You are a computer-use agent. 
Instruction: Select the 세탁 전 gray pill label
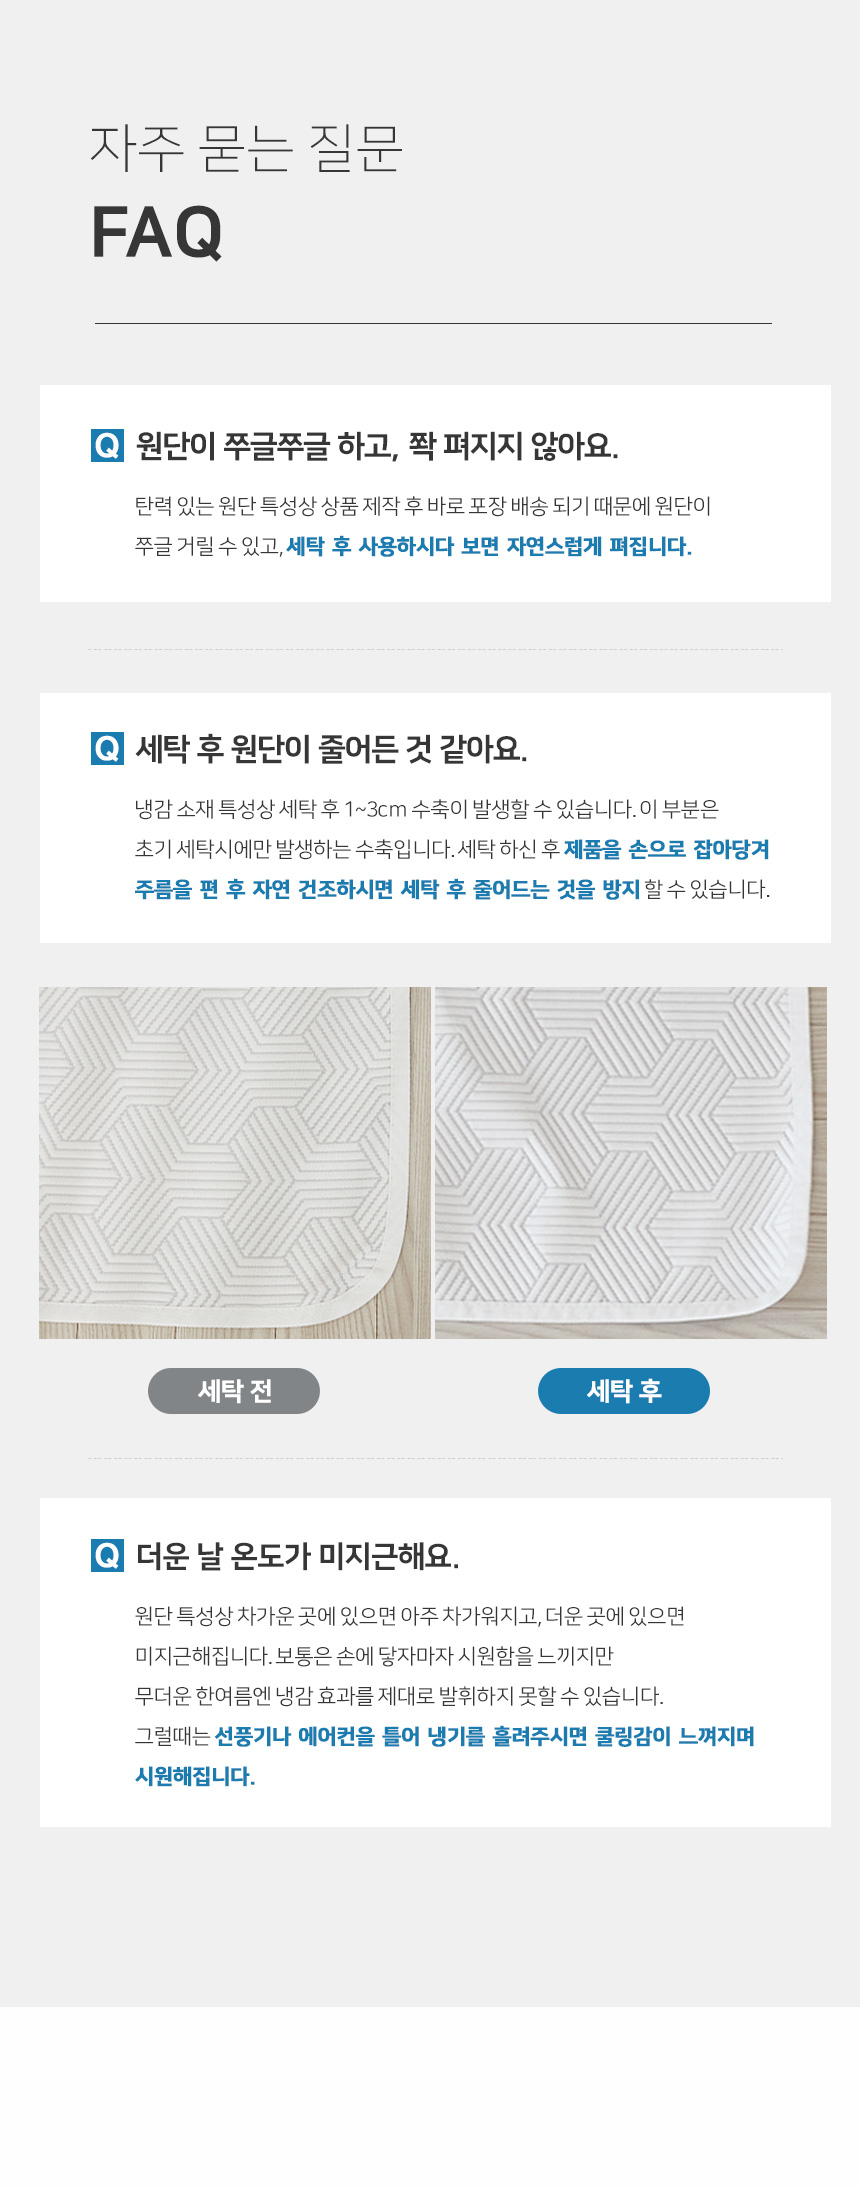coord(234,1391)
